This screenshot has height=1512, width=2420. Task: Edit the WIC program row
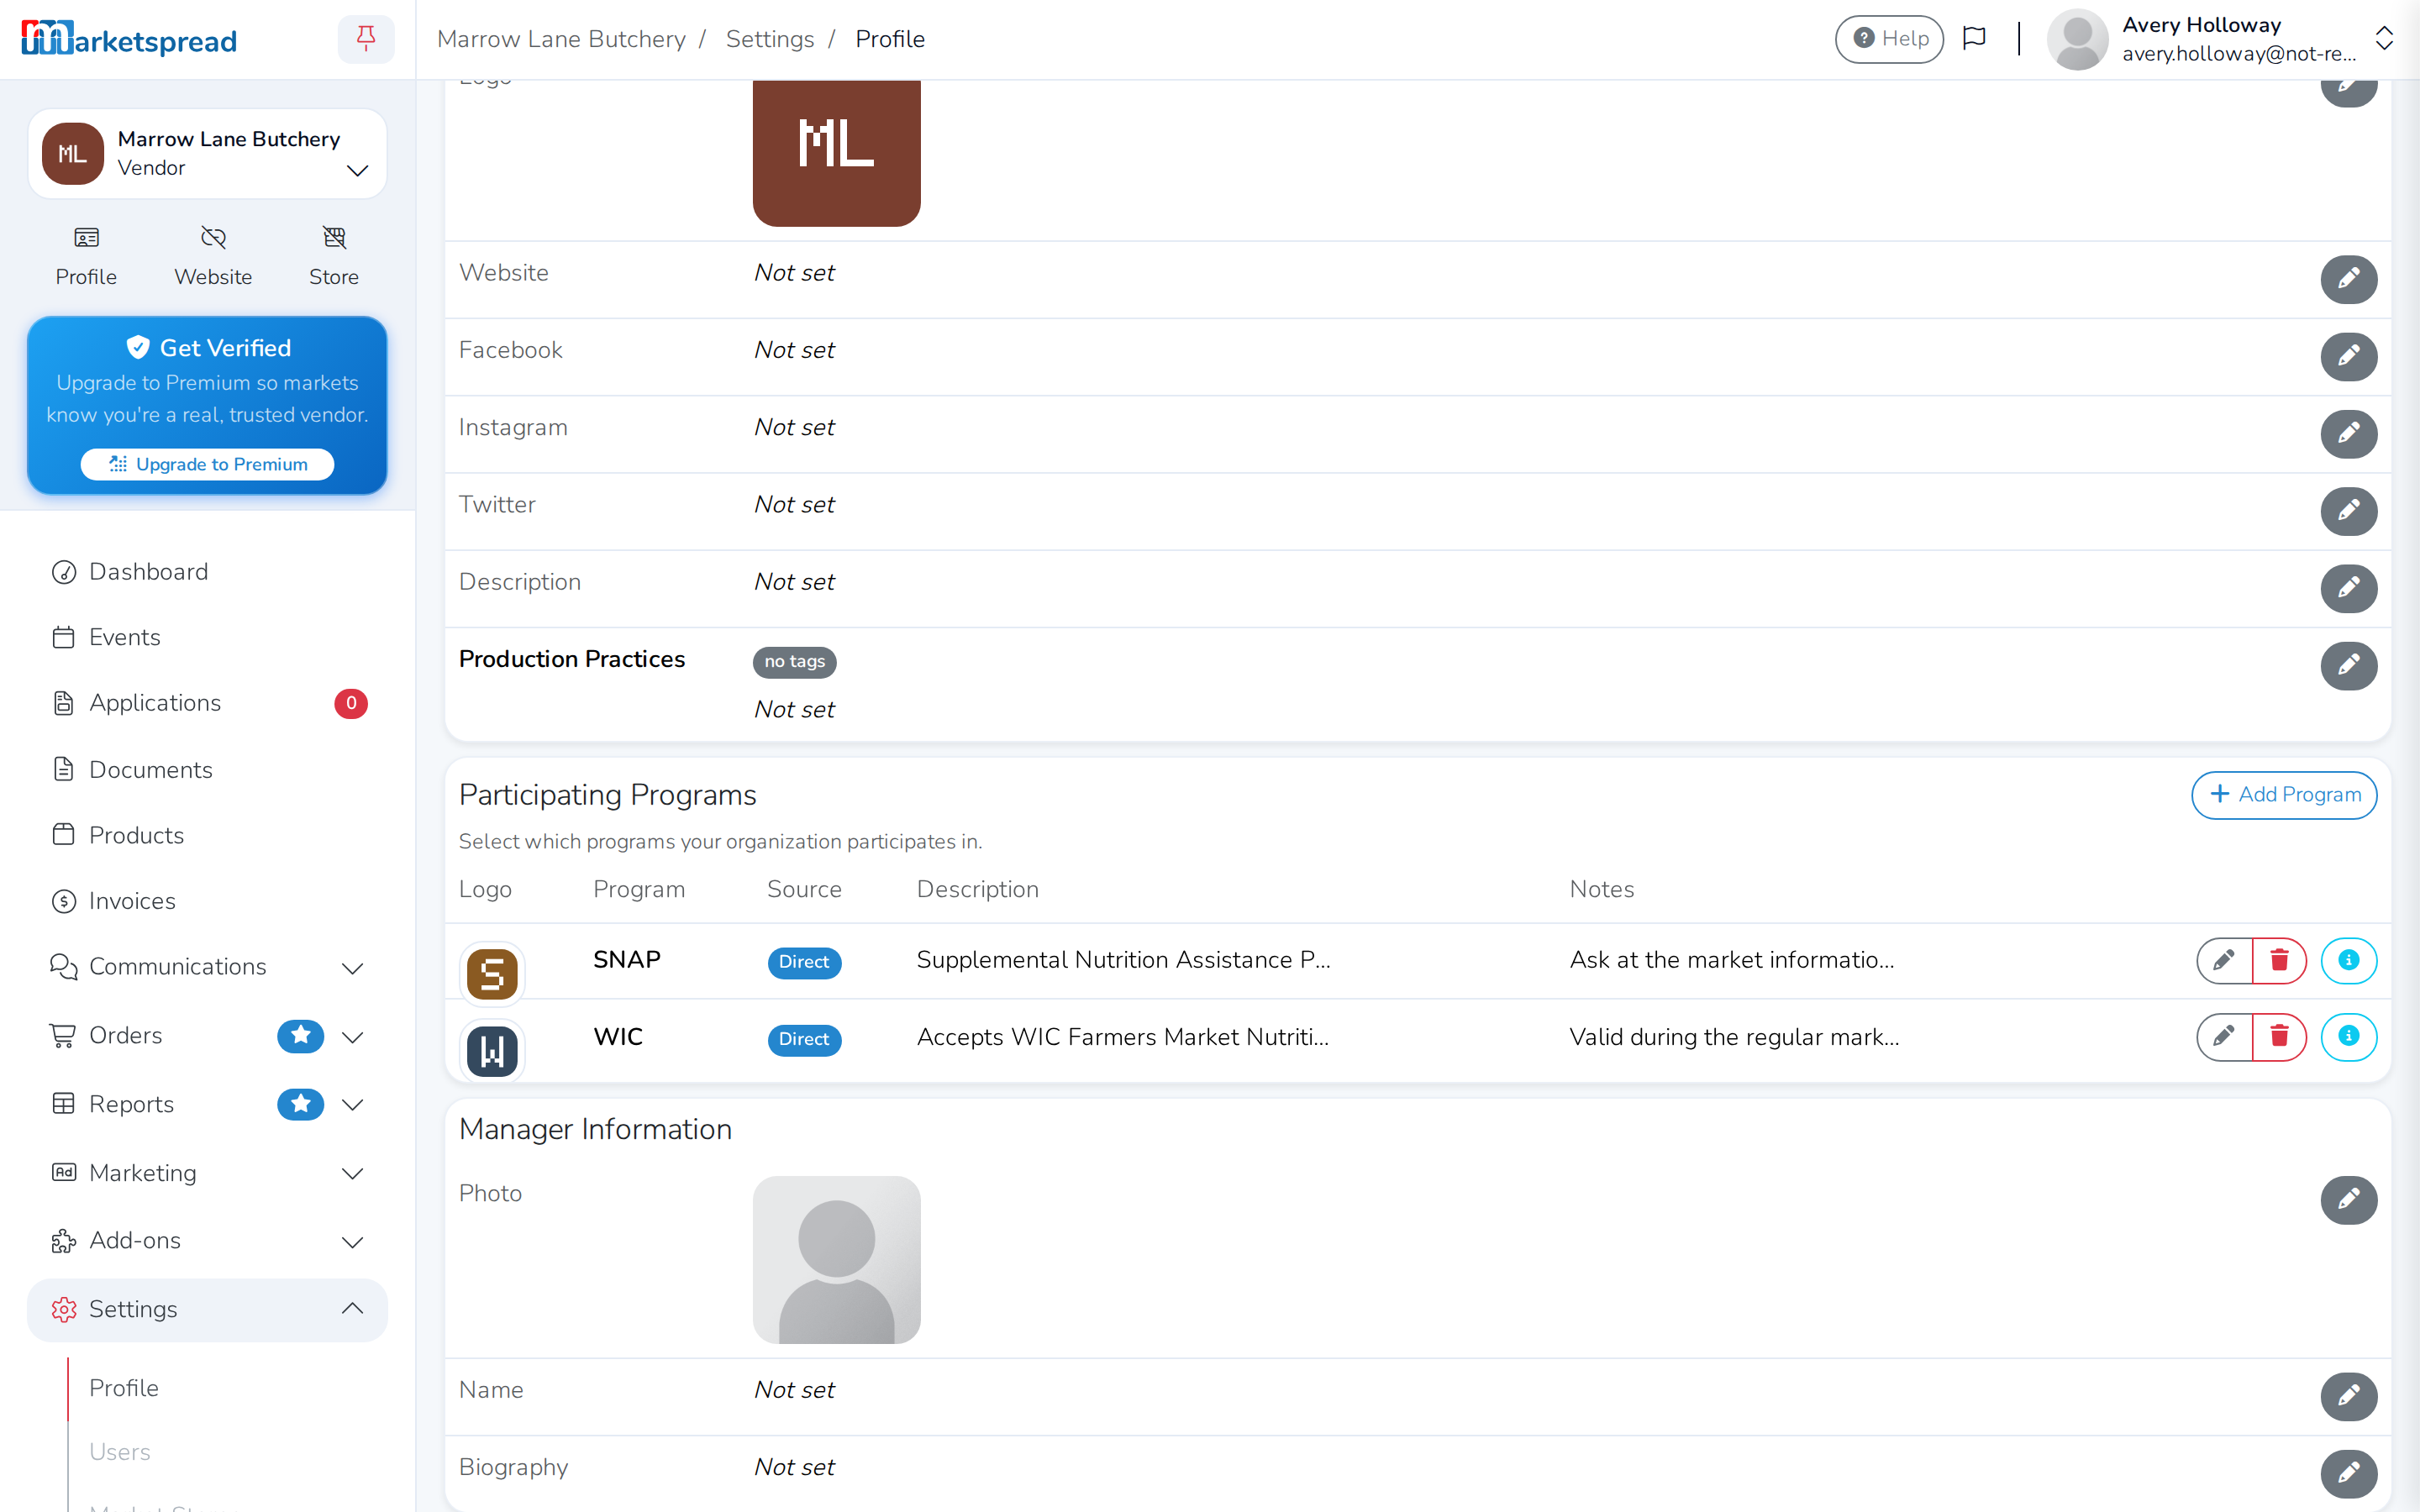click(2224, 1036)
